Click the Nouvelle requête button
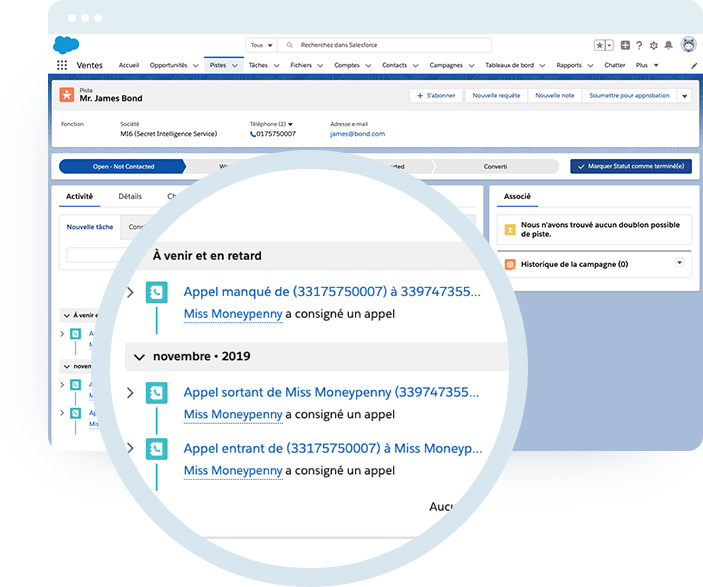Screen dimensions: 703x587 [x=496, y=96]
